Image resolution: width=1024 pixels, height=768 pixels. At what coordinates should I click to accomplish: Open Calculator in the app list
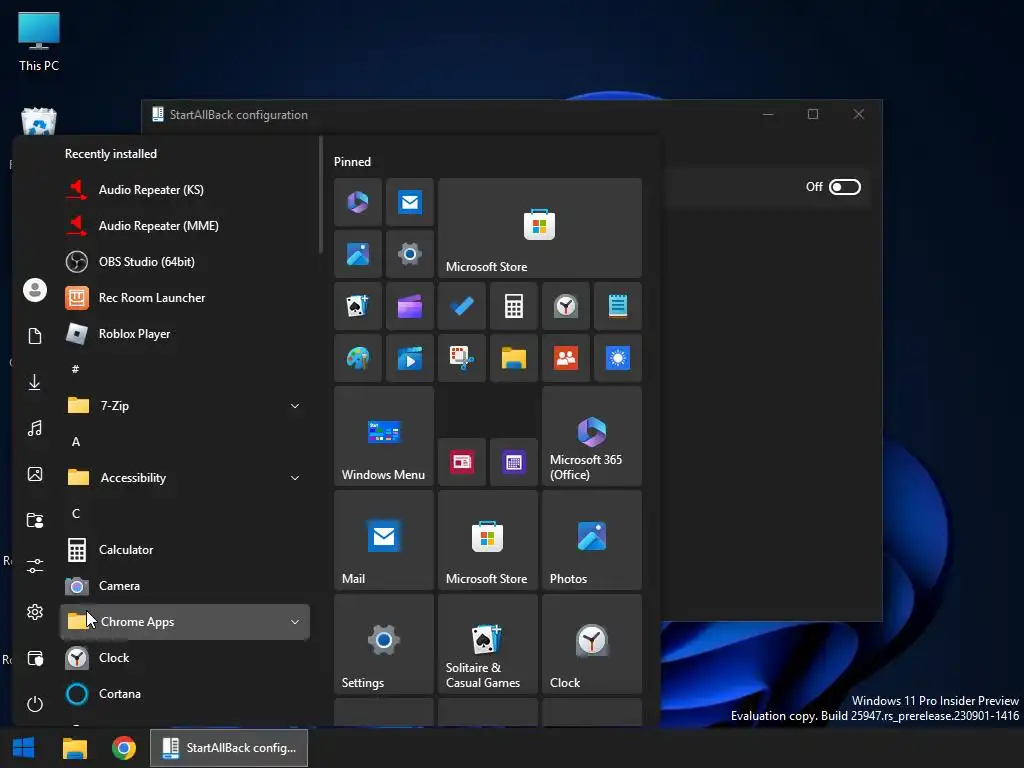[185, 550]
